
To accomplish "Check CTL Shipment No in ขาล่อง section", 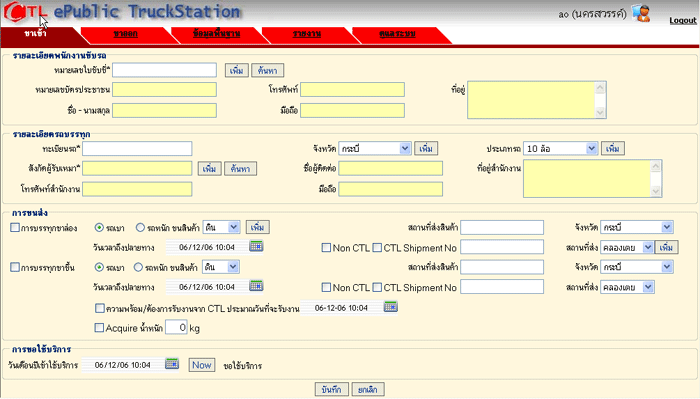I will [377, 248].
